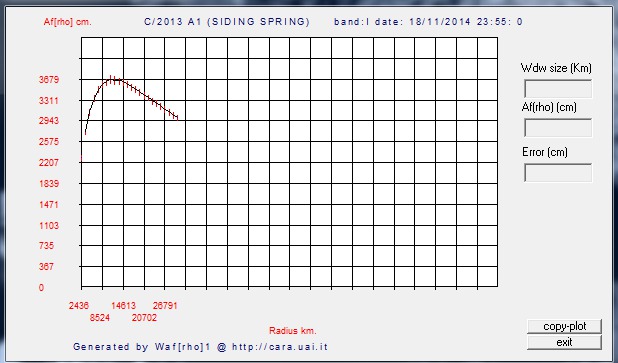Image resolution: width=618 pixels, height=363 pixels.
Task: Click the lowest starting point of the curve
Action: (86, 134)
